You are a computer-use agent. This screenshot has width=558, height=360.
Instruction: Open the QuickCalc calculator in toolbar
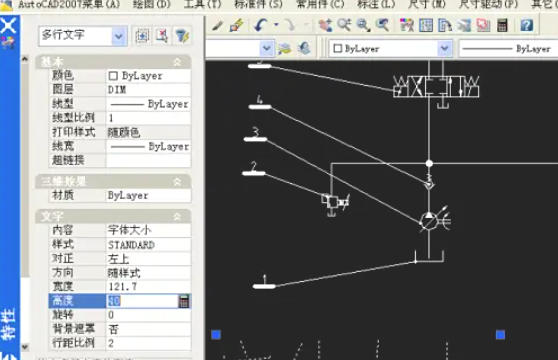[x=502, y=25]
